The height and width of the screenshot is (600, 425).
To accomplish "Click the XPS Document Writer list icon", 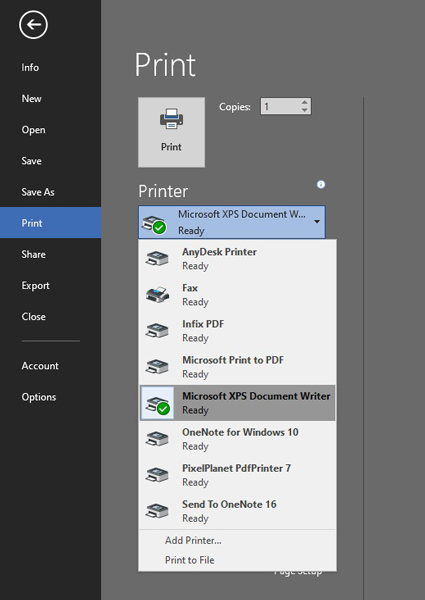I will tap(157, 404).
